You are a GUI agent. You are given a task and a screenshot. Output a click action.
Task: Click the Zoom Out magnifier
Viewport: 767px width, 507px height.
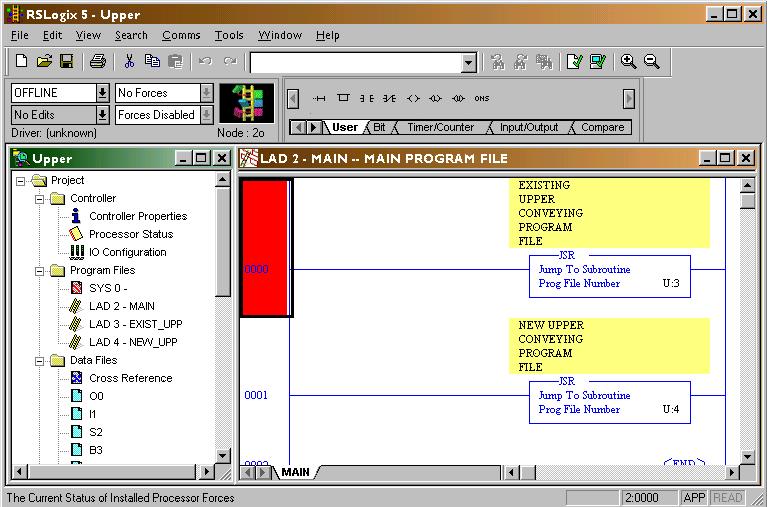(x=652, y=61)
